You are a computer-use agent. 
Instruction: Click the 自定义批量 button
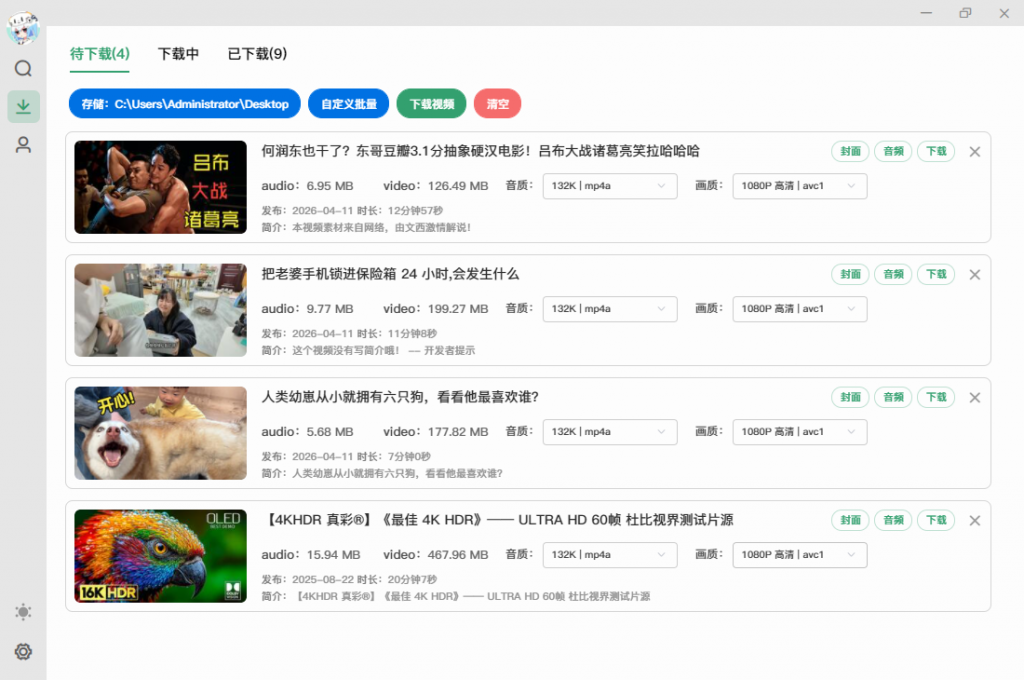(349, 104)
